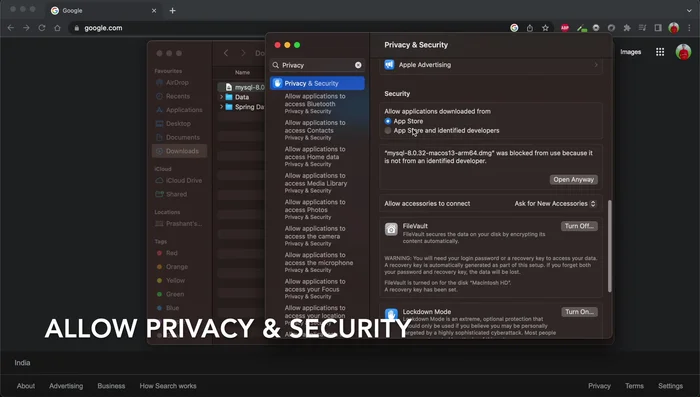Open the Google apps grid
The image size is (700, 397).
click(660, 52)
